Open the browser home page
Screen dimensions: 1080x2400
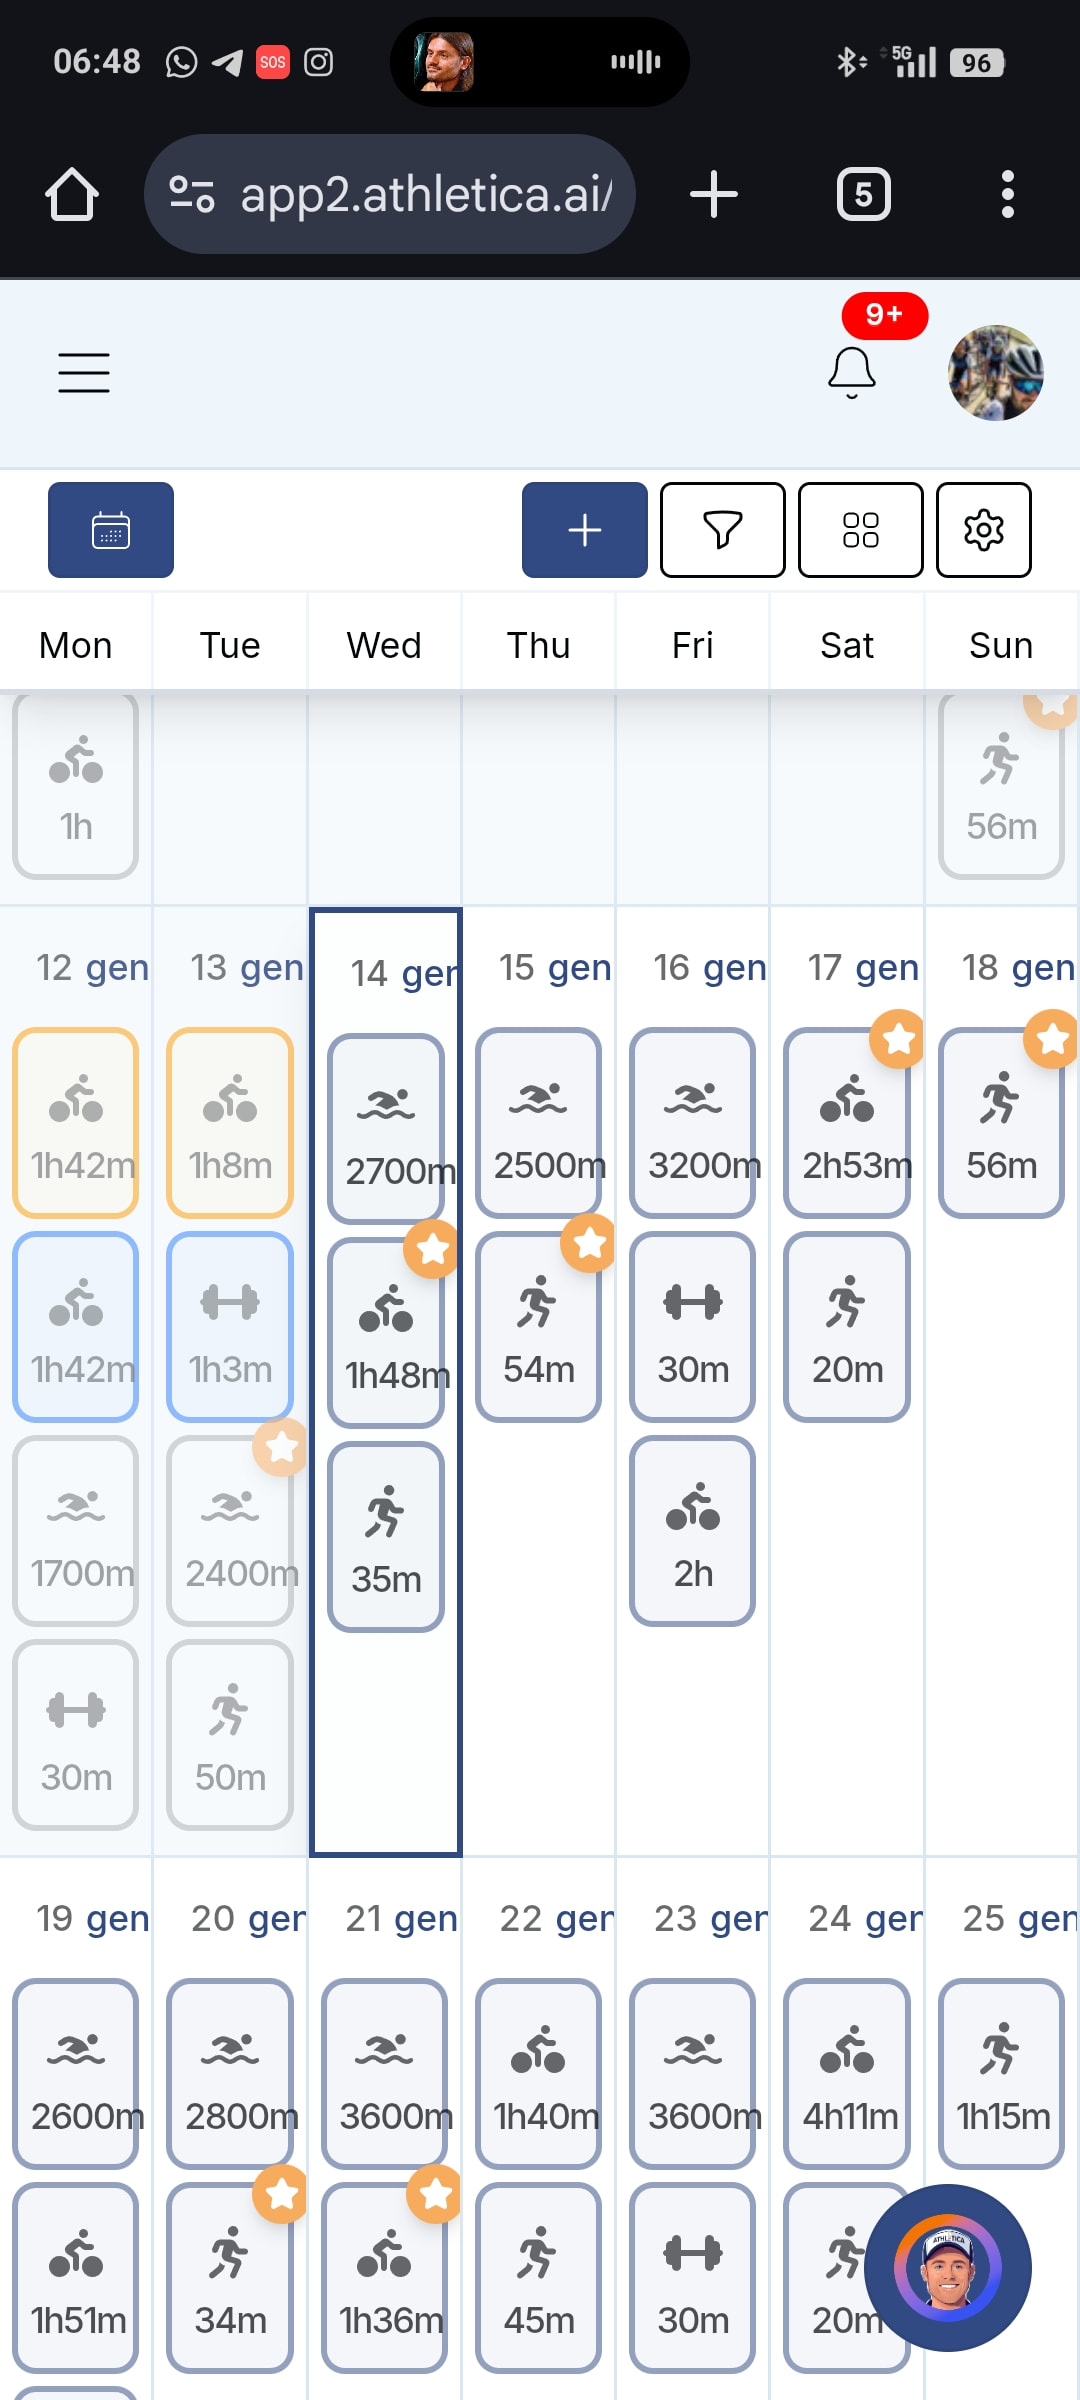[72, 194]
